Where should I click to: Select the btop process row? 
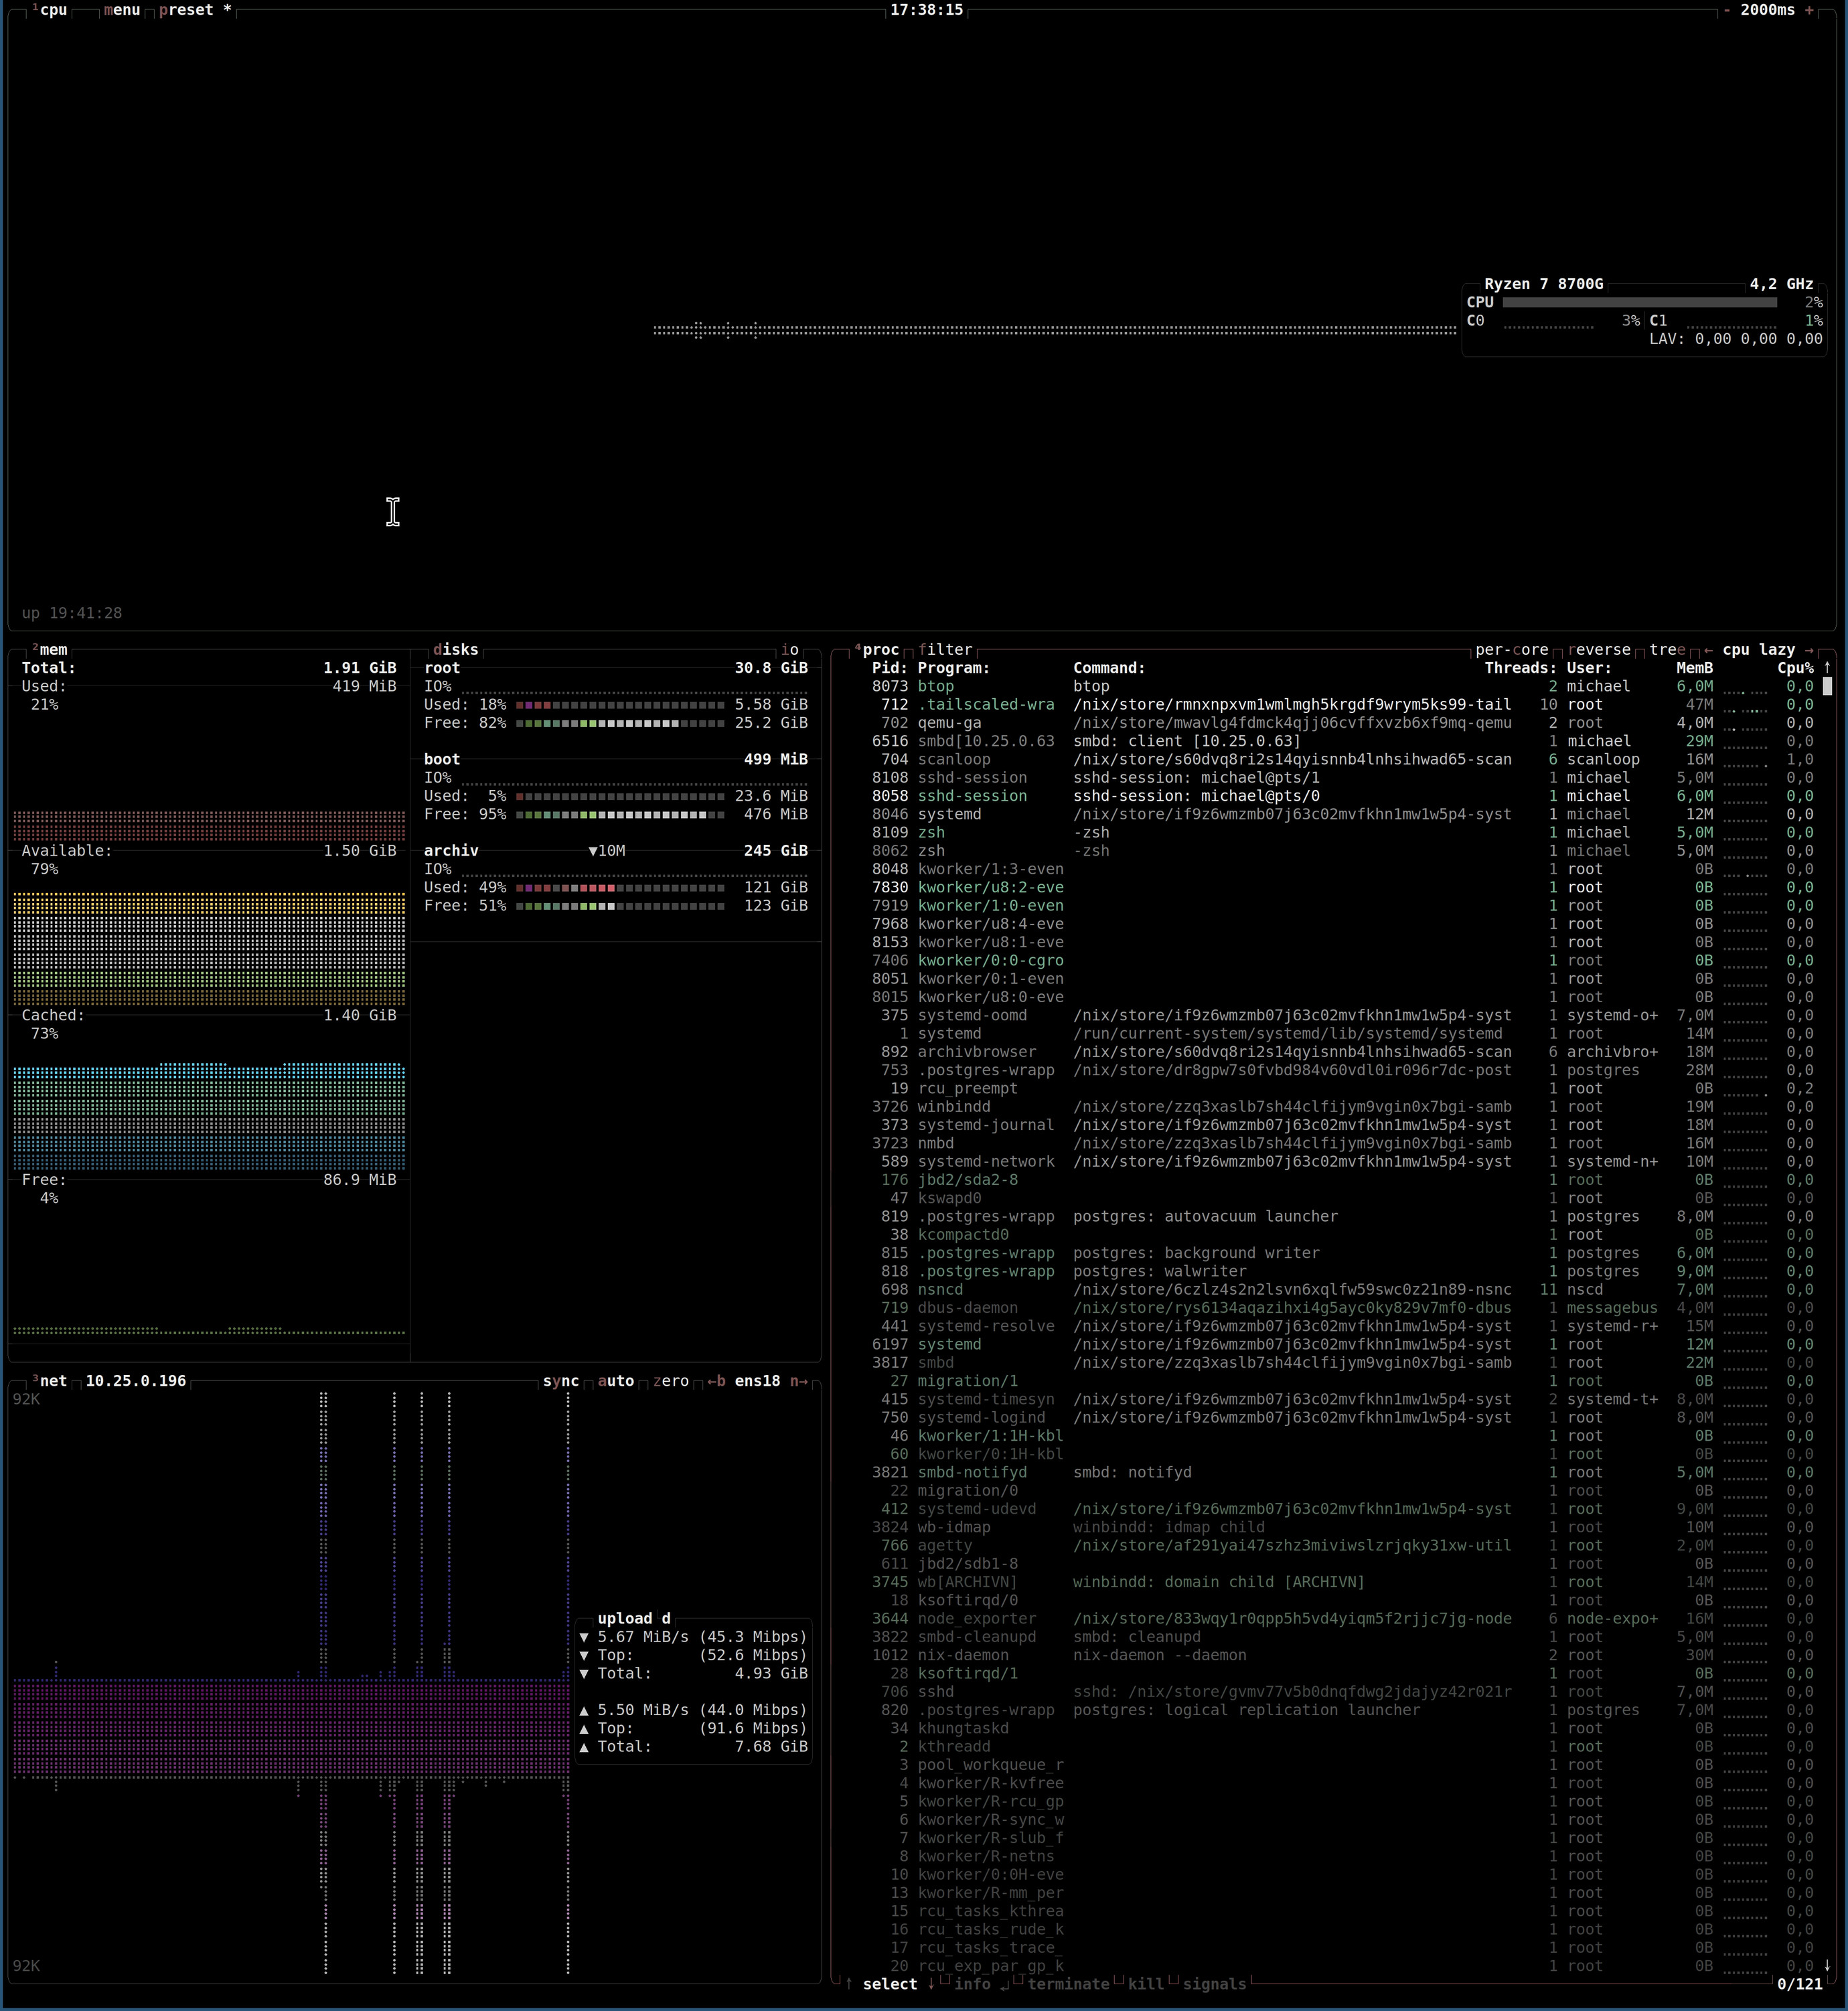1342,686
